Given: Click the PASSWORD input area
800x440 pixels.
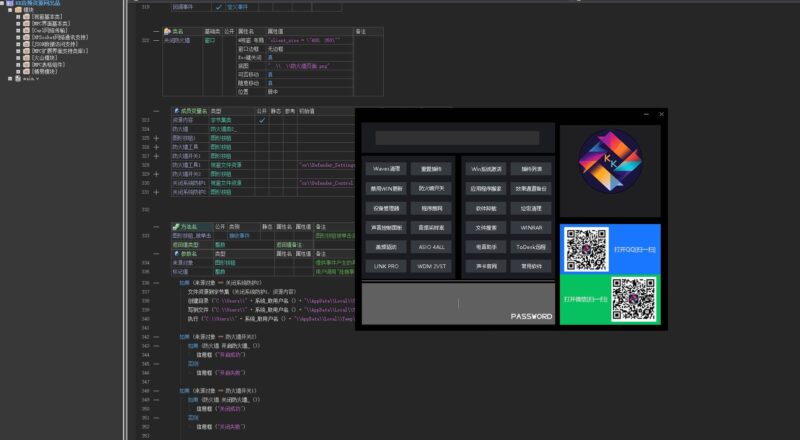Looking at the screenshot, I should [x=458, y=304].
